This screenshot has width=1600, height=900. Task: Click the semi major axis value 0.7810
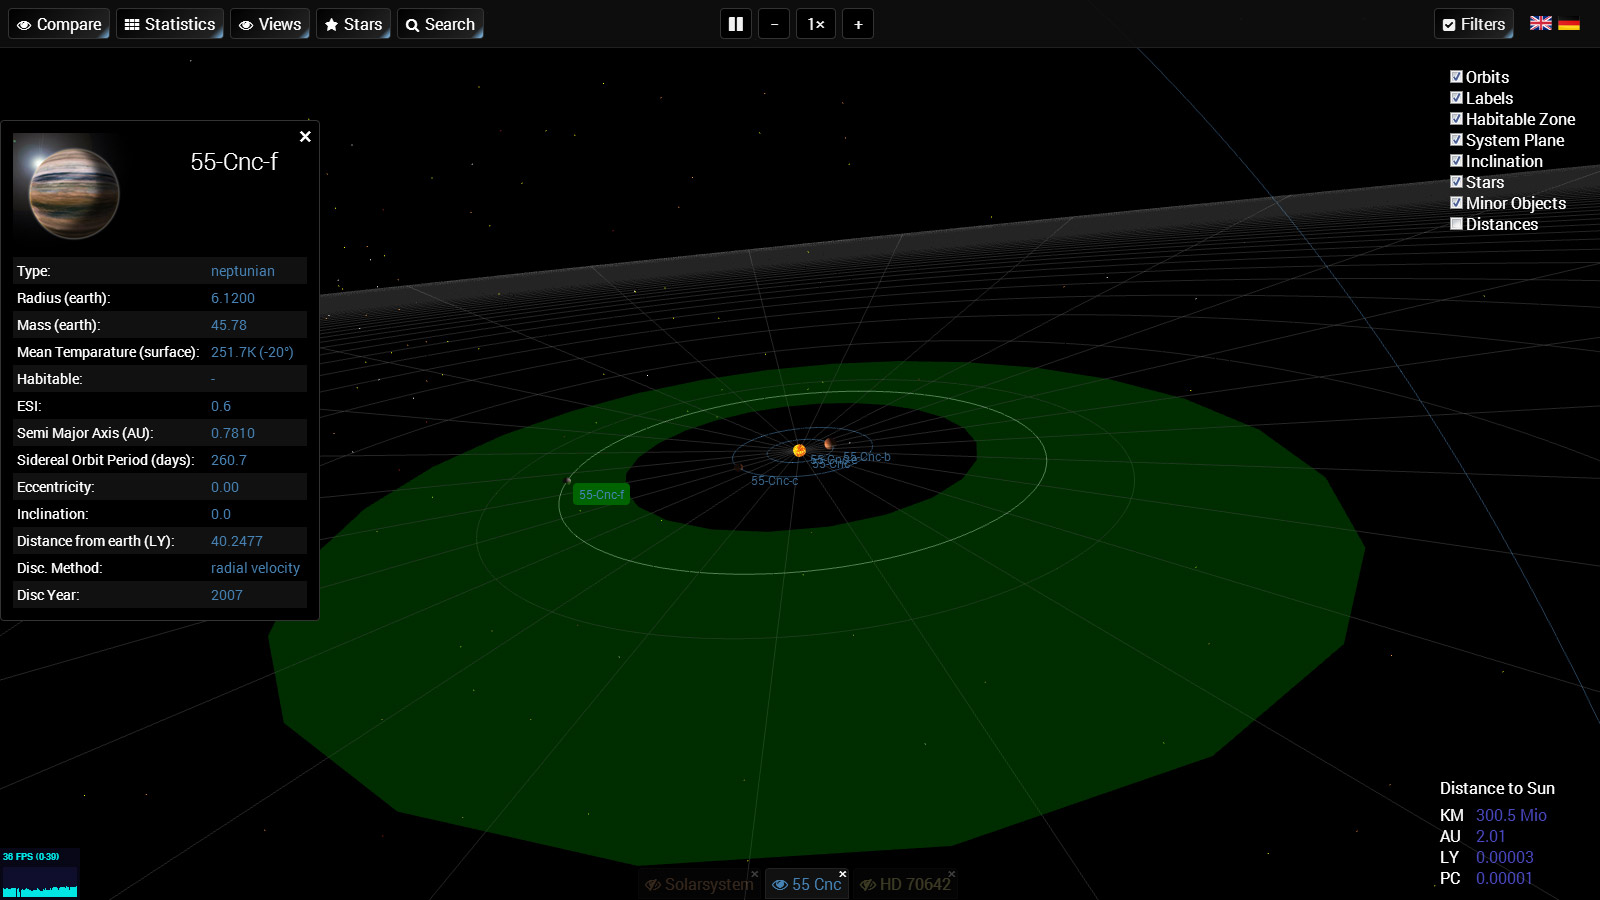(x=233, y=433)
